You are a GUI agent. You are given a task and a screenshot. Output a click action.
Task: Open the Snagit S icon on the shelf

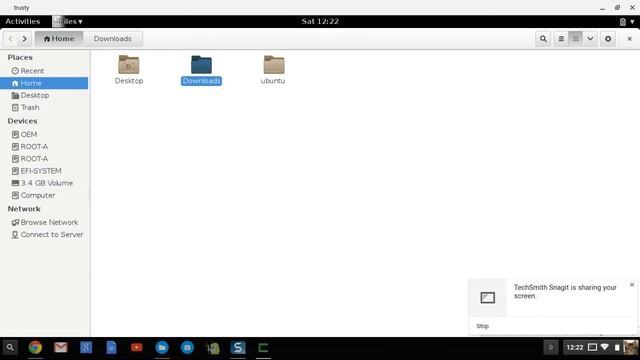point(238,348)
